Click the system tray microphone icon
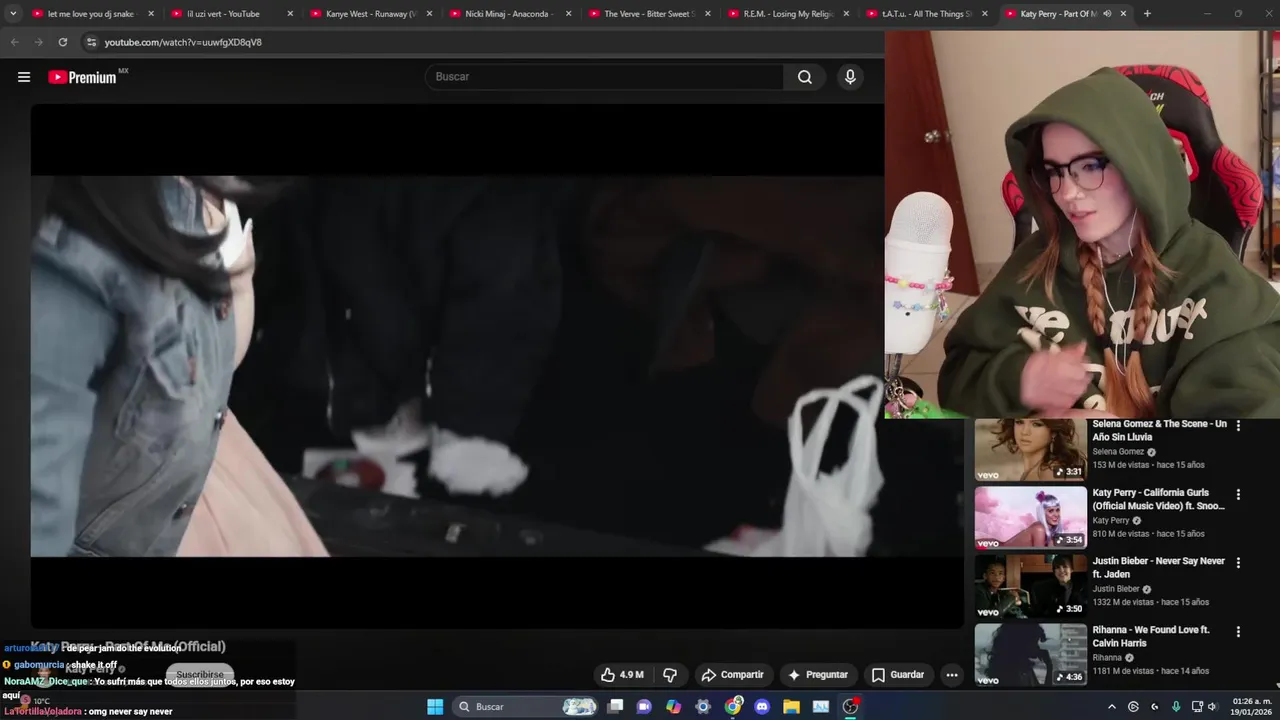This screenshot has height=720, width=1280. click(1176, 707)
